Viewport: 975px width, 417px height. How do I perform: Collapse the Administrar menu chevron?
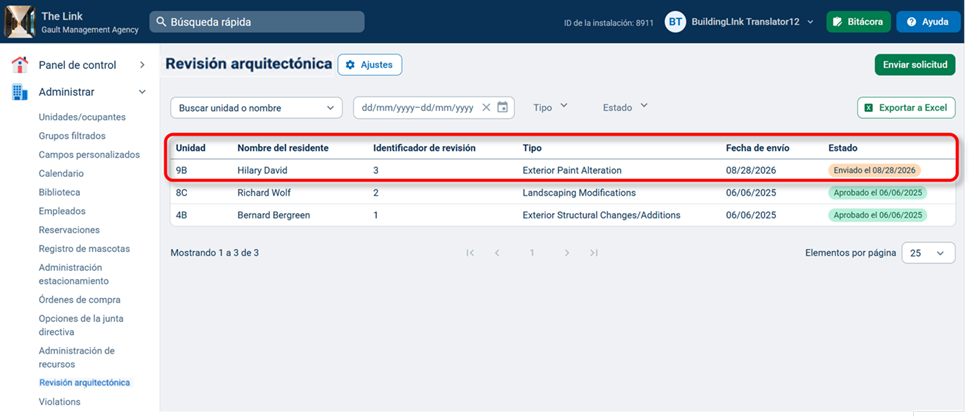[x=142, y=92]
